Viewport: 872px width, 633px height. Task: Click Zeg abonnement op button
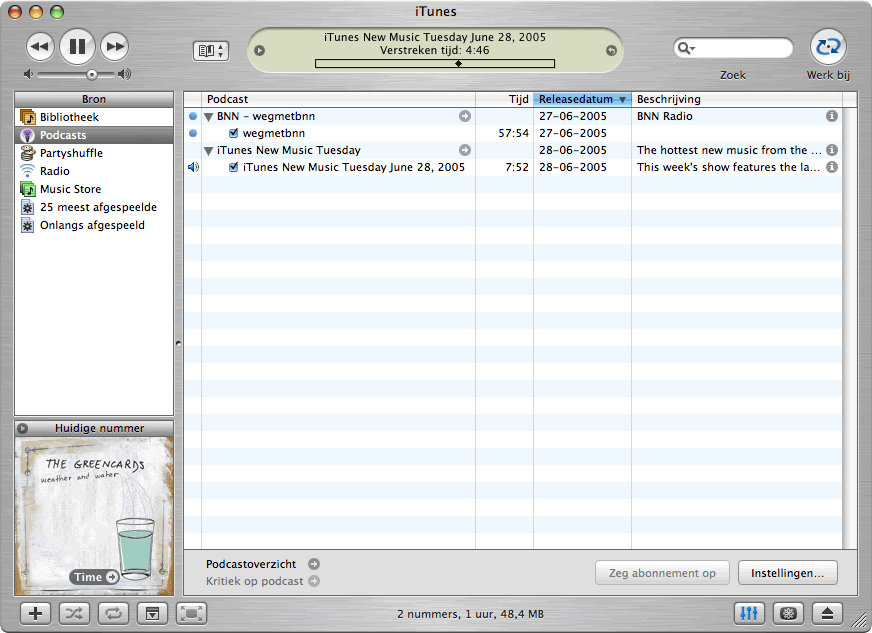[662, 573]
